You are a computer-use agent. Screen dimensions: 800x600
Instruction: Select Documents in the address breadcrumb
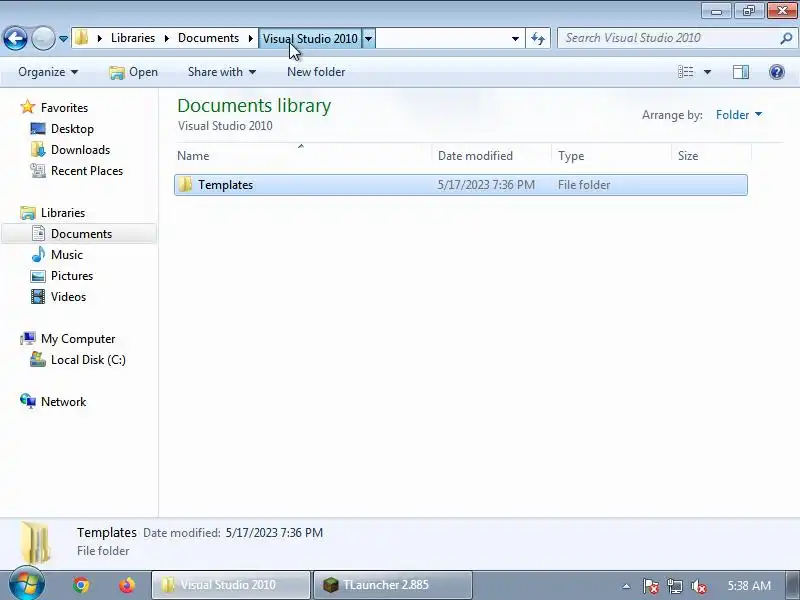[x=208, y=38]
